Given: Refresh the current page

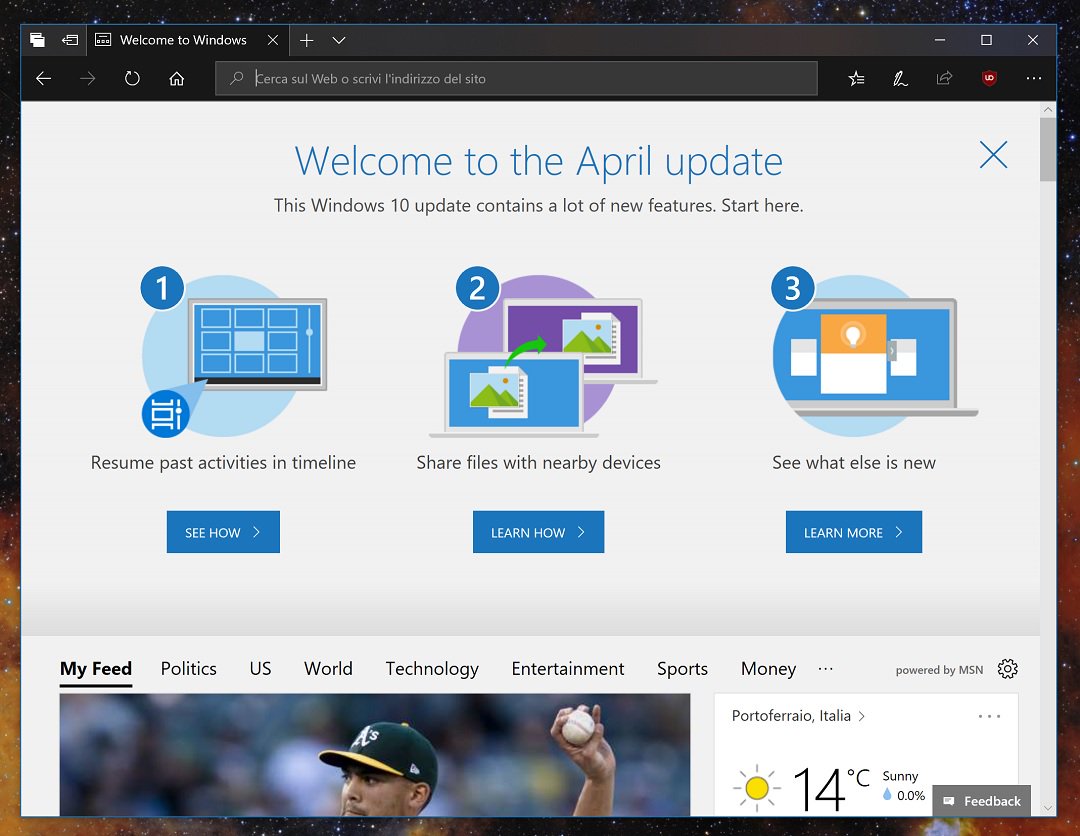Looking at the screenshot, I should click(132, 78).
